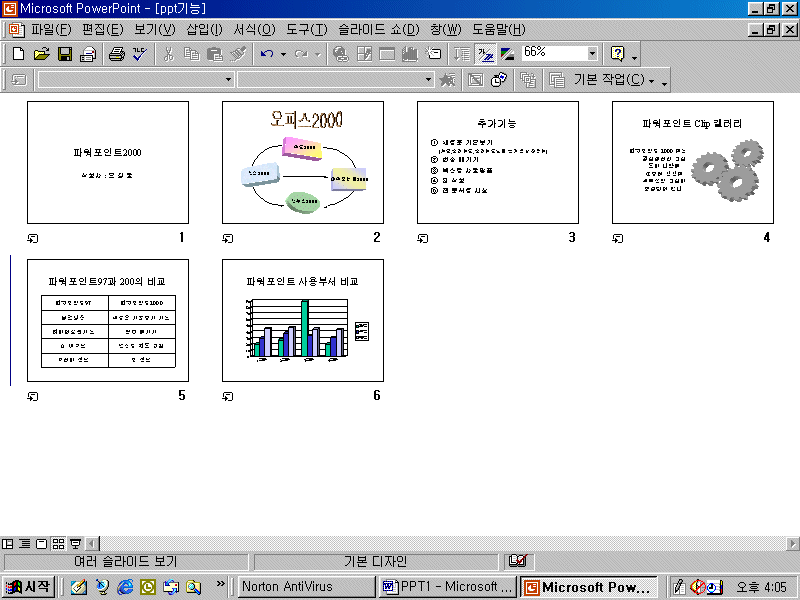The height and width of the screenshot is (600, 800).
Task: Open the 66% zoom dropdown
Action: tap(592, 53)
